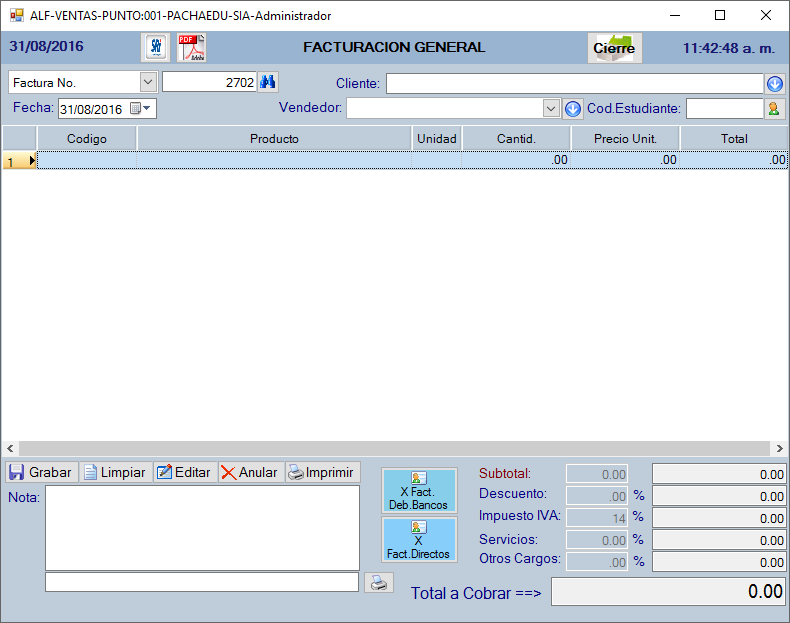Screen dimensions: 790x623
Task: Open student search icon beside Cod.Estudiante
Action: coord(775,108)
